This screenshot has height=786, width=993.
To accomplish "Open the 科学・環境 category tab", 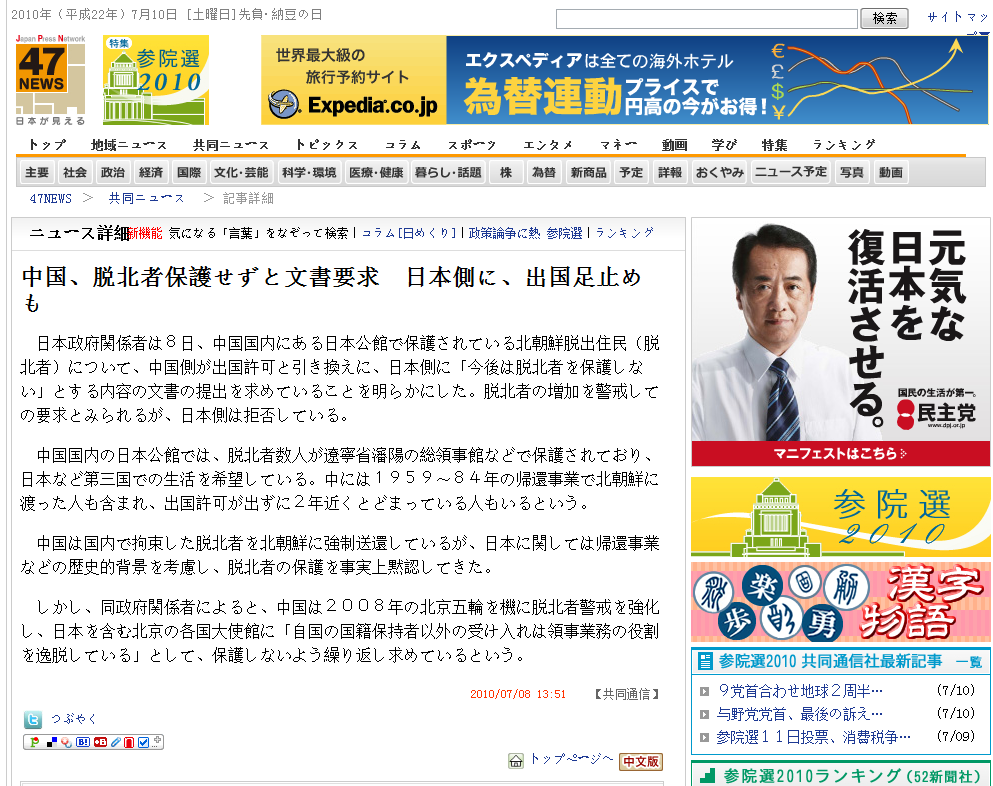I will [308, 172].
